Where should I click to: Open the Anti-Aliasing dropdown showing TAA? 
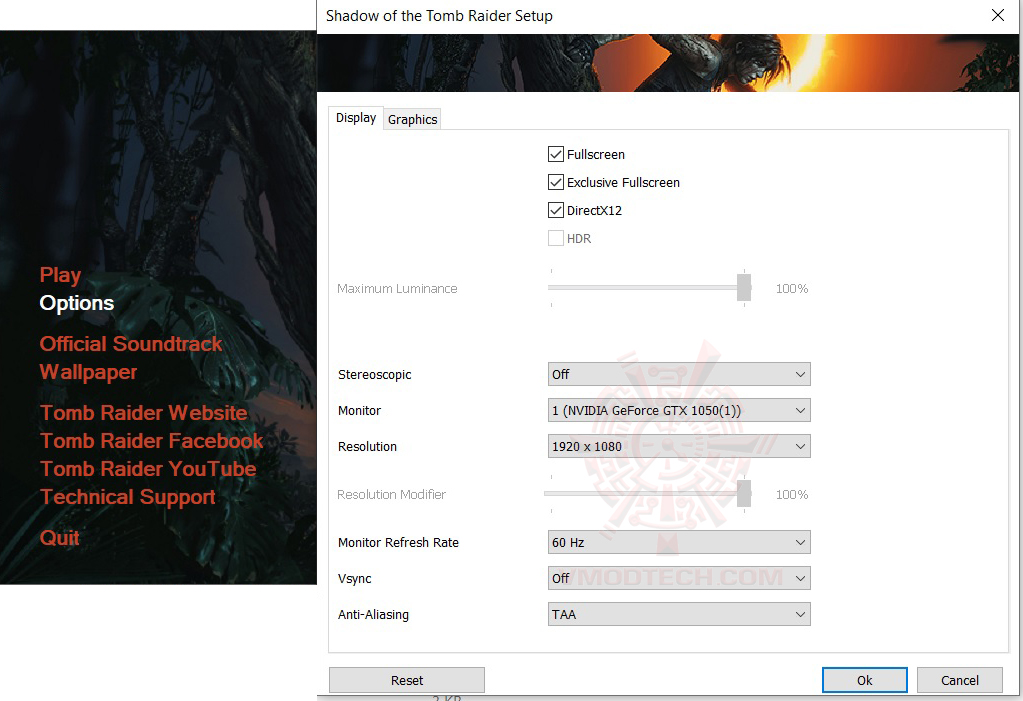[x=679, y=614]
